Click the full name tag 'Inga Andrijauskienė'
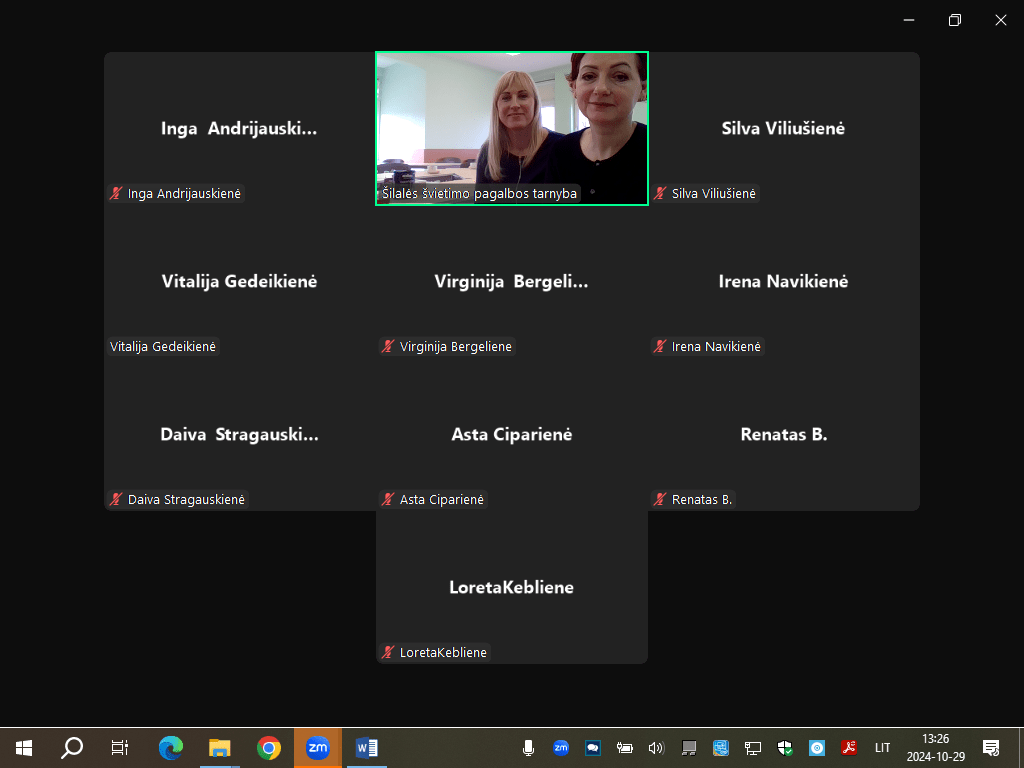This screenshot has height=768, width=1024. coord(176,193)
